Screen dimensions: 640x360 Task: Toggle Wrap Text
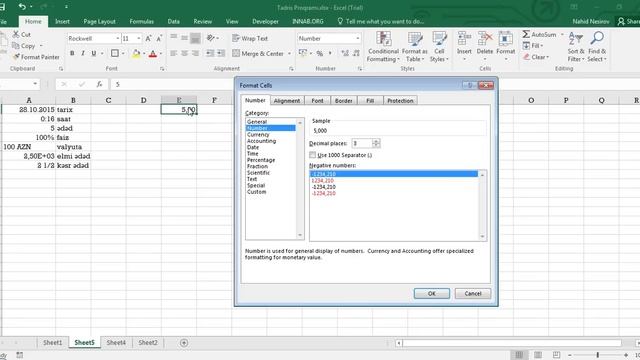pyautogui.click(x=250, y=38)
